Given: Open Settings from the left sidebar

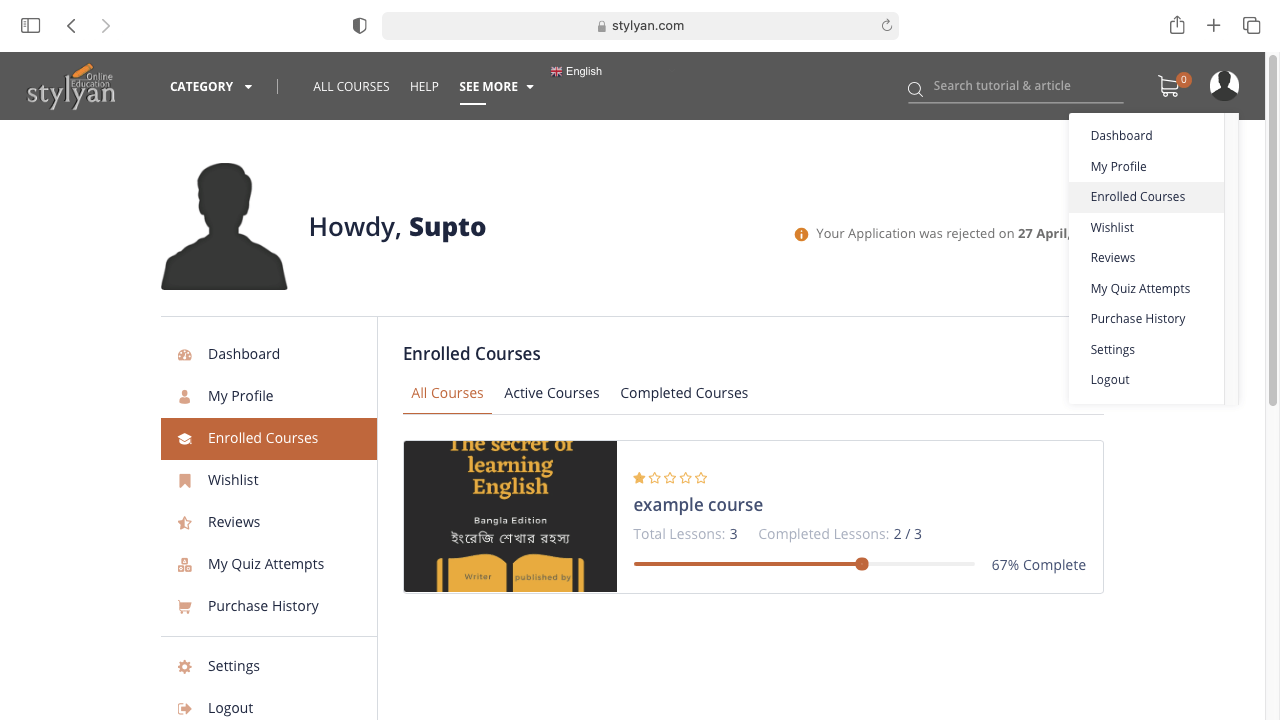Looking at the screenshot, I should (x=269, y=666).
